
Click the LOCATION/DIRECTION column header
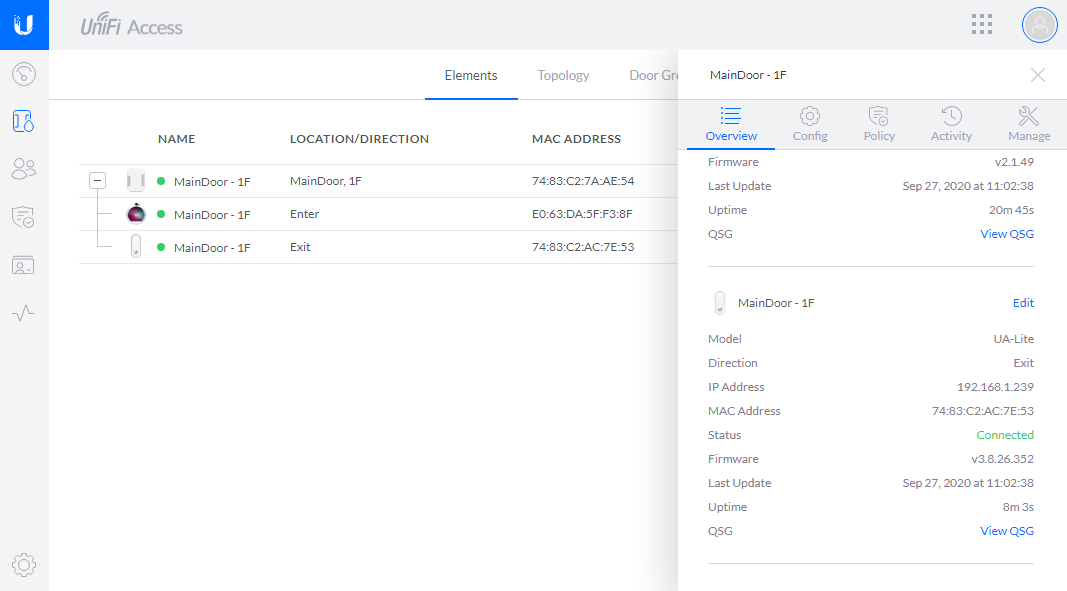click(359, 139)
